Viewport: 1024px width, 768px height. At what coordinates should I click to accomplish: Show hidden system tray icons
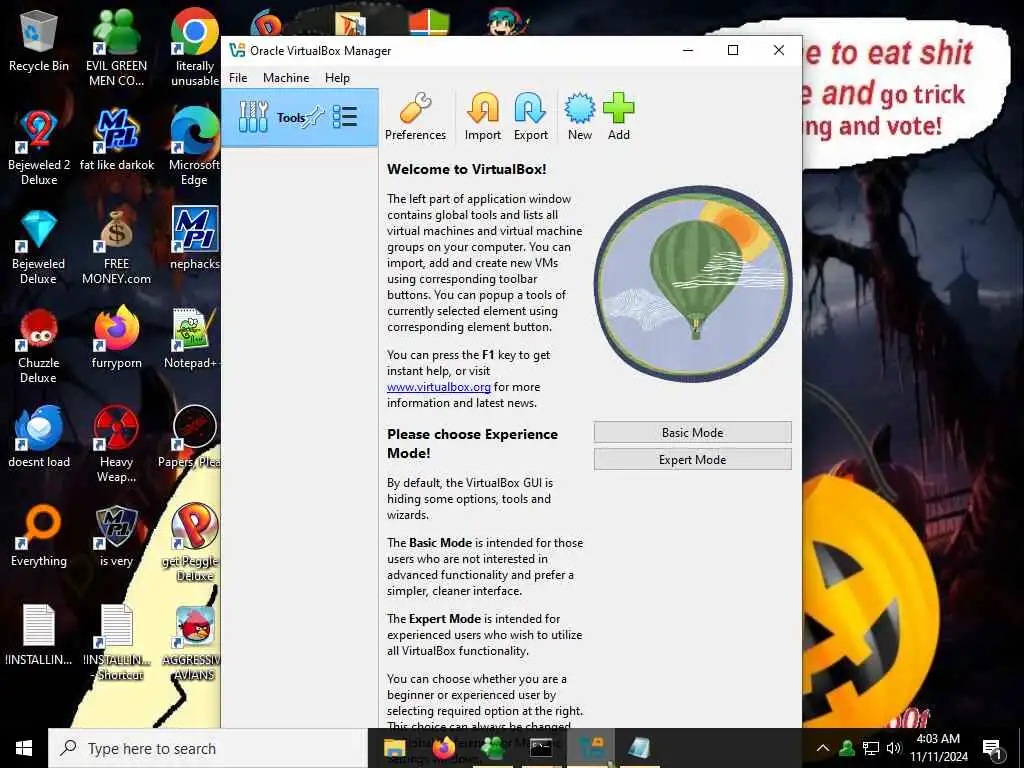pos(823,748)
